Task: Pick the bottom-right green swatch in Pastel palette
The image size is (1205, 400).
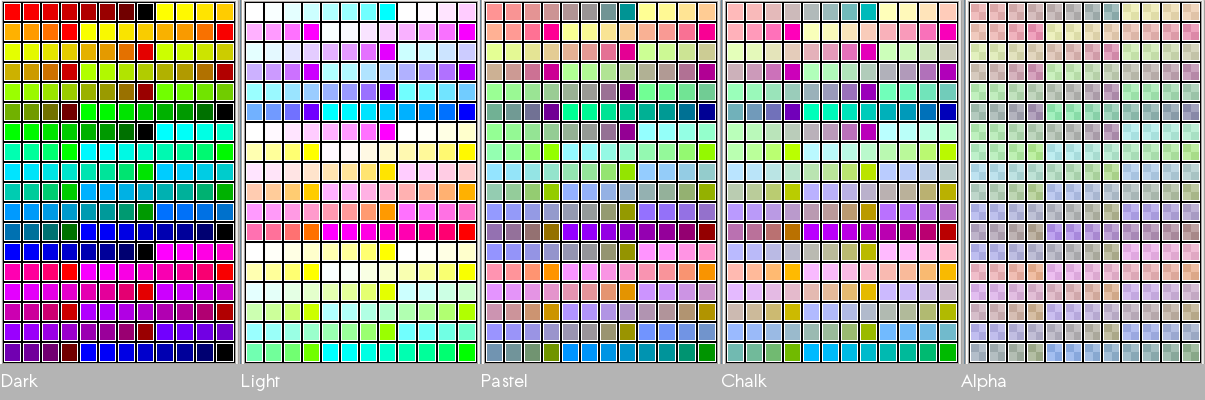Action: coord(707,352)
